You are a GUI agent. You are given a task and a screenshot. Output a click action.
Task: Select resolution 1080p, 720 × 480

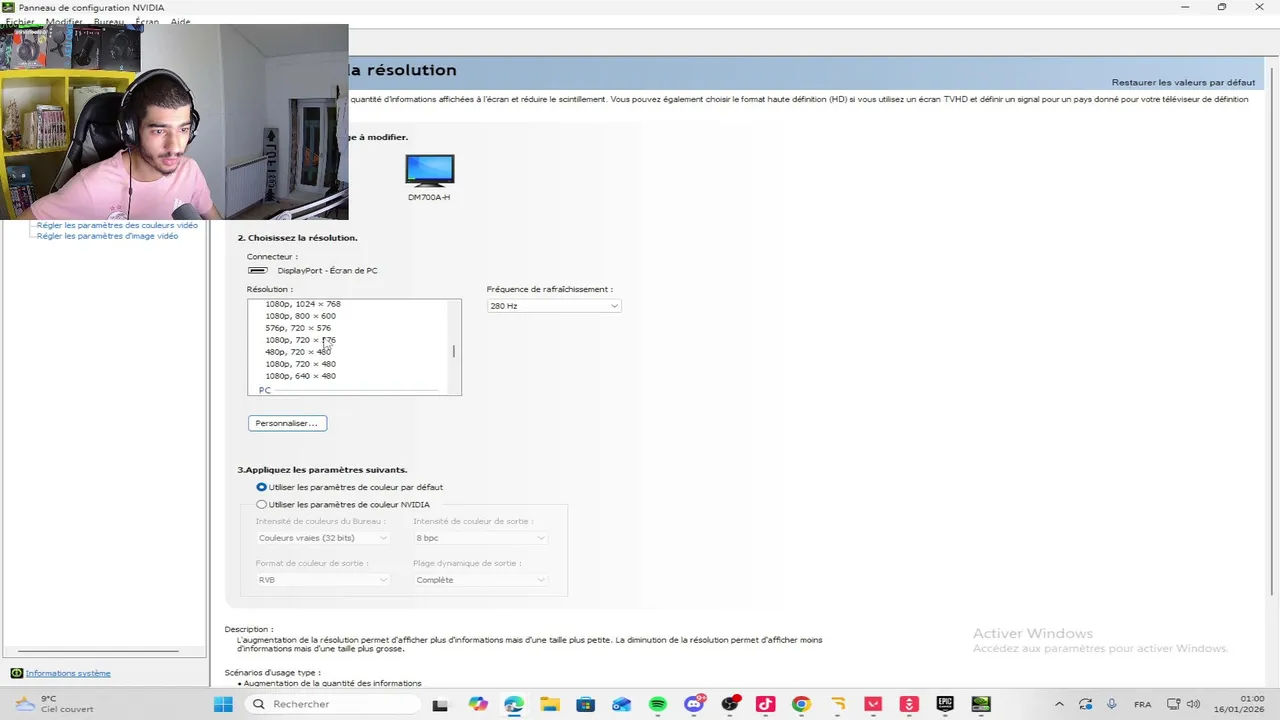click(300, 364)
